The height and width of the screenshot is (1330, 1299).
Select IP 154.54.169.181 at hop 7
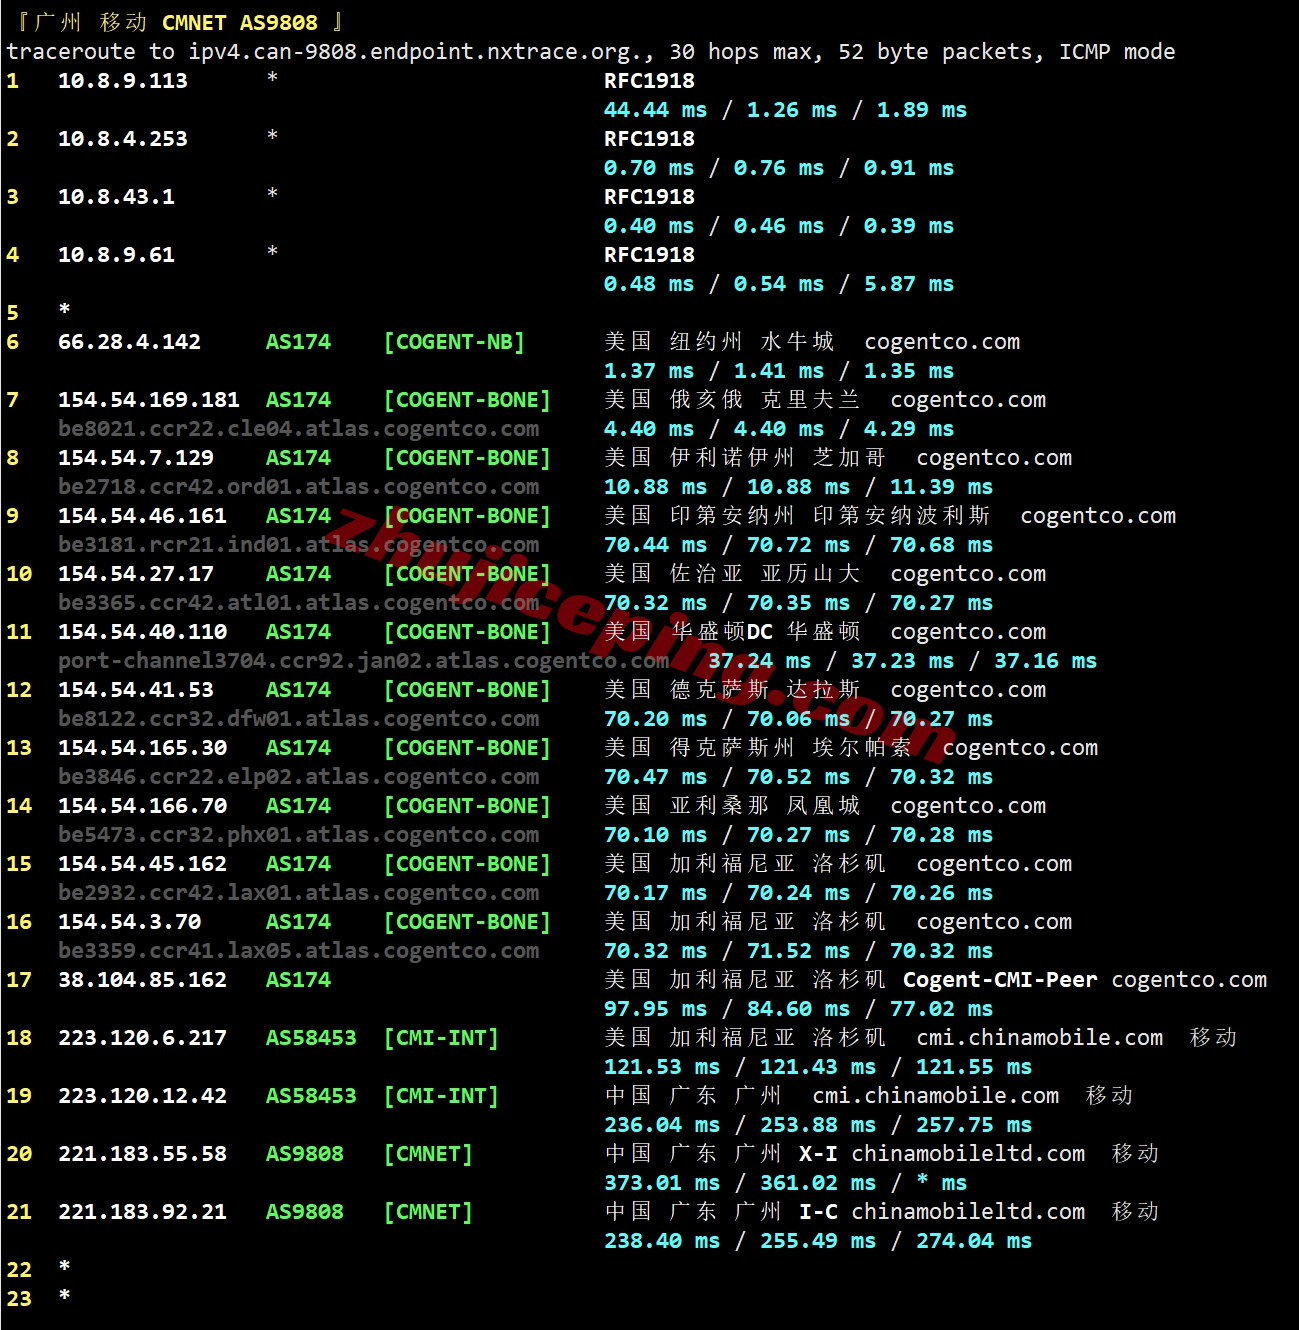tap(149, 400)
